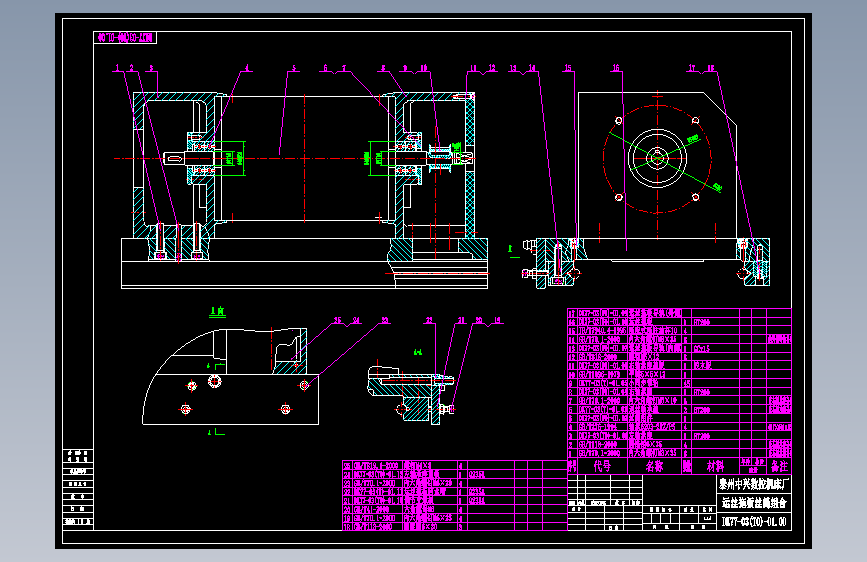
Task: Select the center hub of the circular flange view
Action: 657,159
